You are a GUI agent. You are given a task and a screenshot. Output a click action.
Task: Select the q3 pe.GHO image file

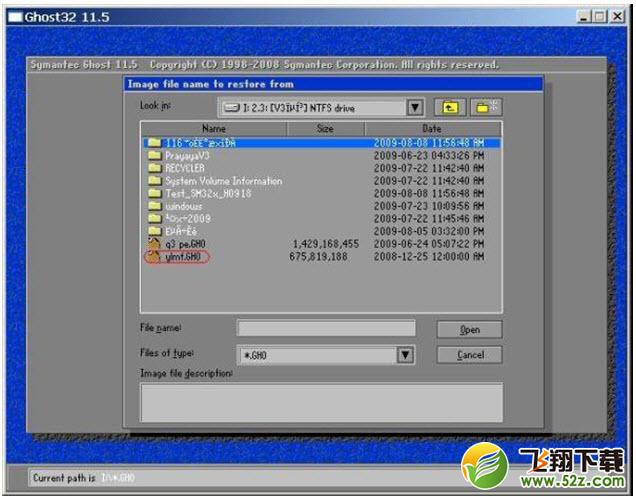[185, 244]
